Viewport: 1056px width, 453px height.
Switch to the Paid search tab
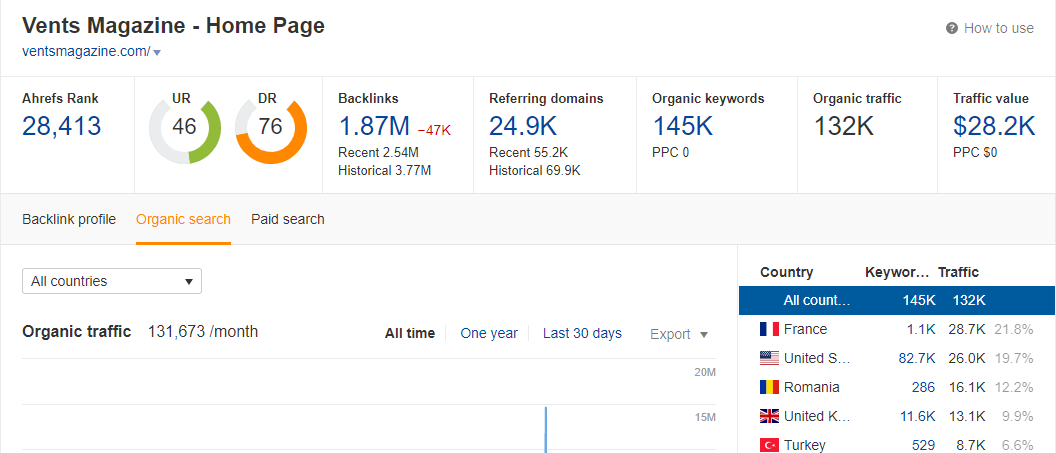tap(287, 219)
